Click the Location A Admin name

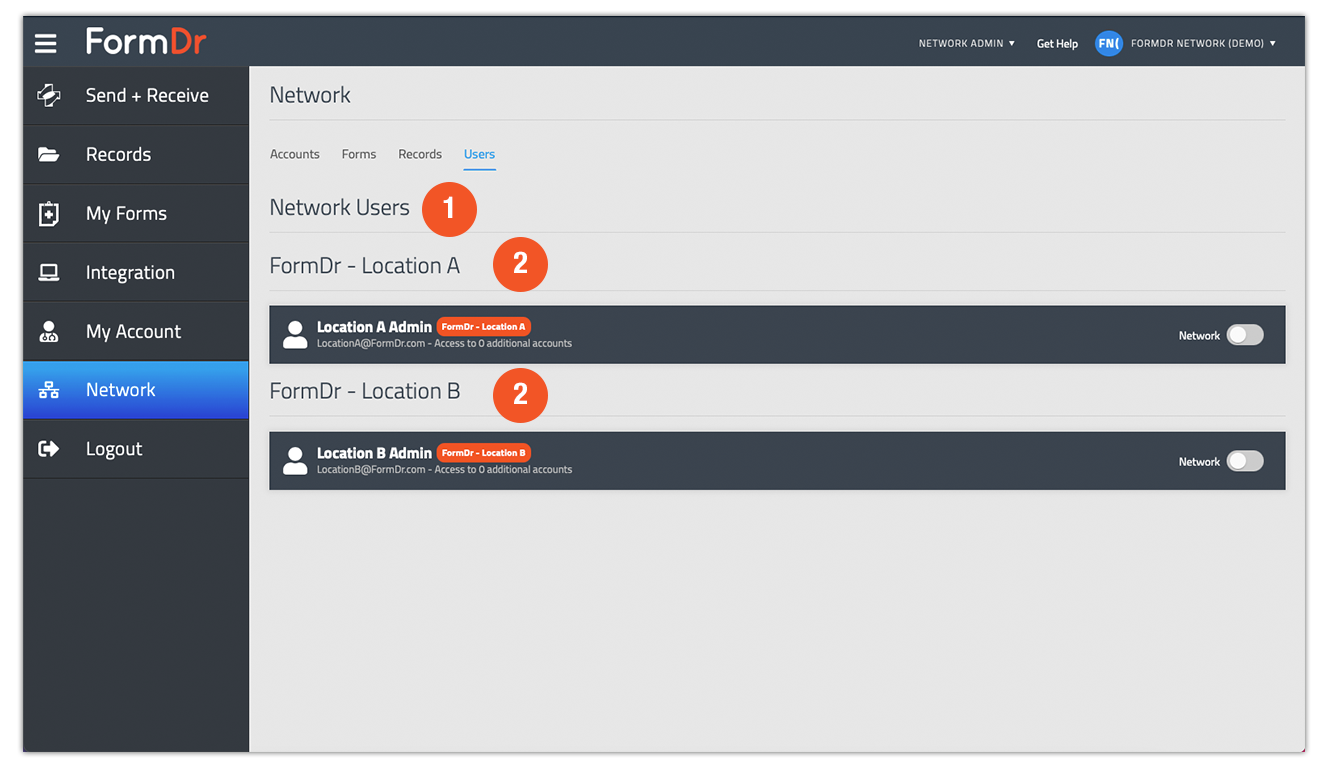pyautogui.click(x=374, y=327)
